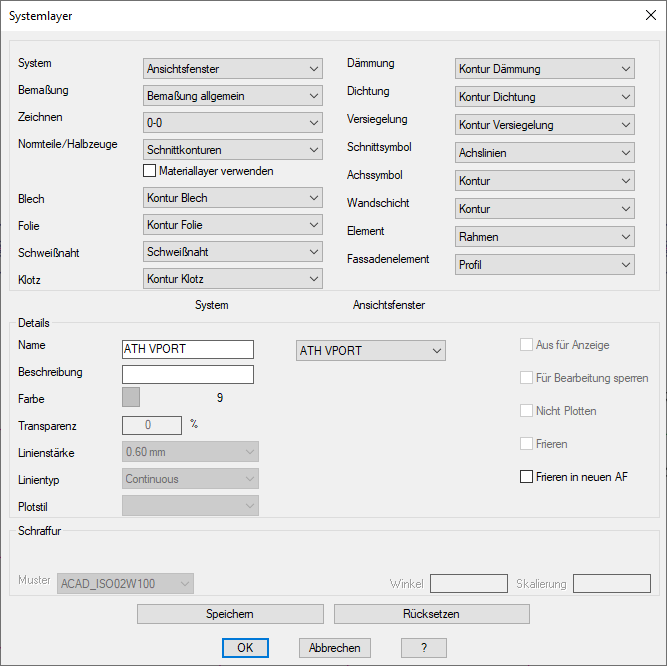The height and width of the screenshot is (666, 667).
Task: Click the Rücksetzen button
Action: pyautogui.click(x=432, y=614)
